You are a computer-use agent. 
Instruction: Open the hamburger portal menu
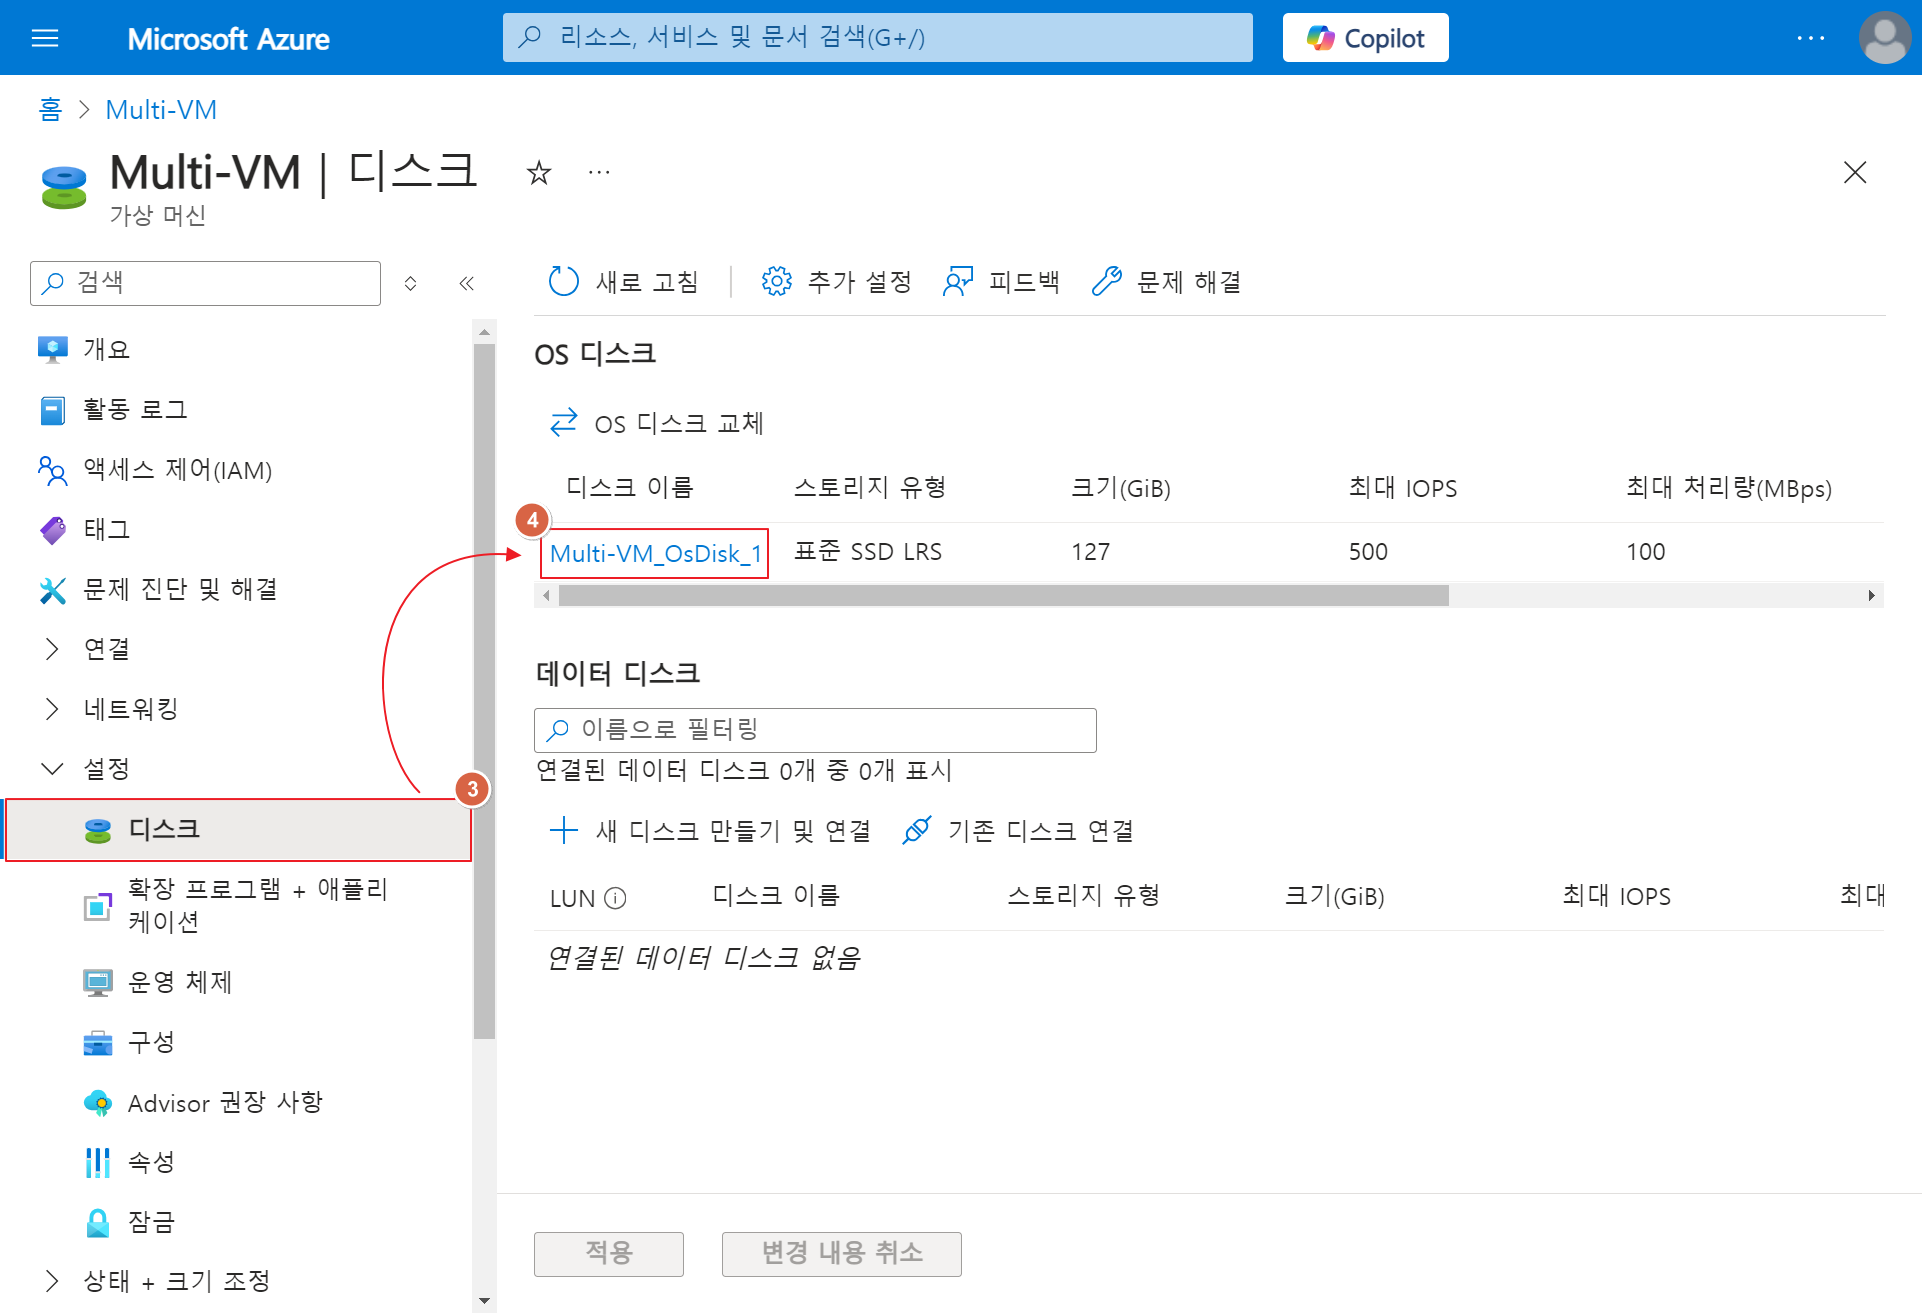[45, 38]
